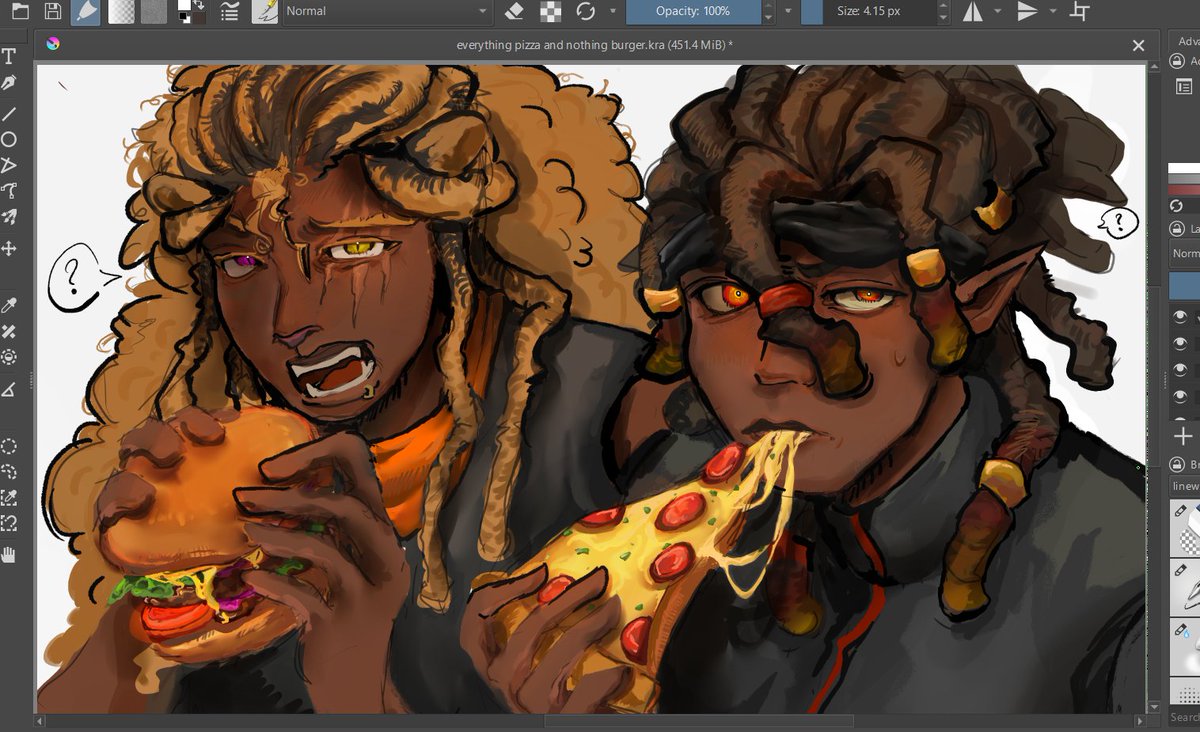Open the layer blending mode dropdown
Viewport: 1200px width, 732px height.
tap(1184, 254)
